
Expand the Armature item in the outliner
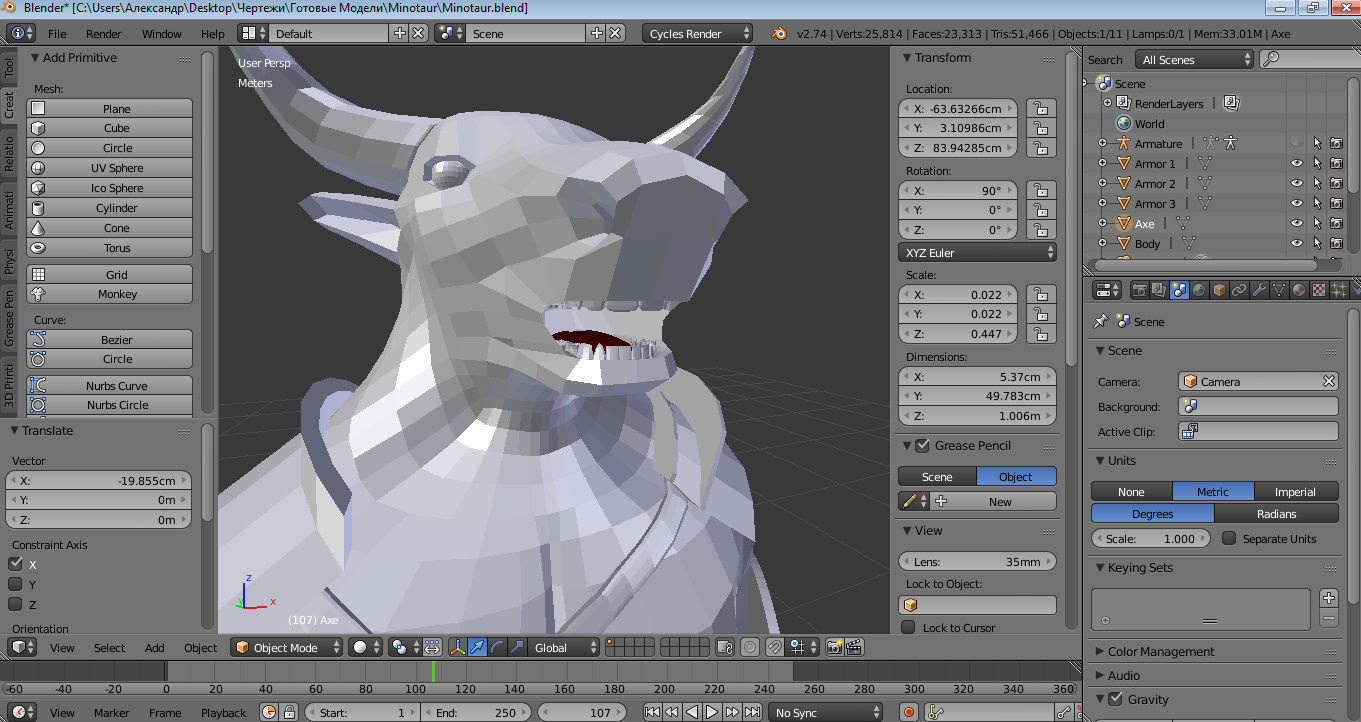pos(1104,143)
